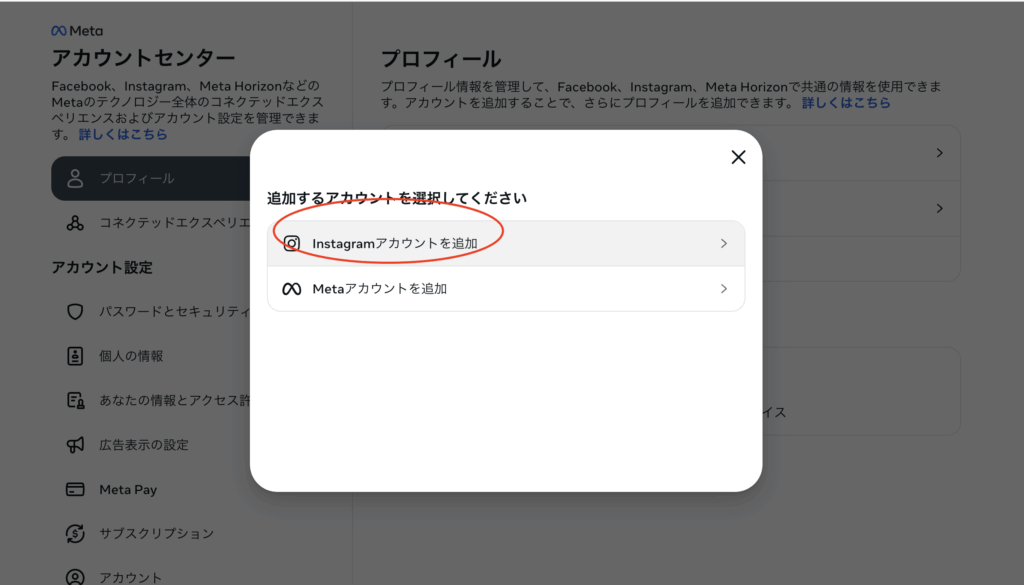The height and width of the screenshot is (585, 1024).
Task: Select Metaアカウントを追加 option
Action: pos(380,289)
